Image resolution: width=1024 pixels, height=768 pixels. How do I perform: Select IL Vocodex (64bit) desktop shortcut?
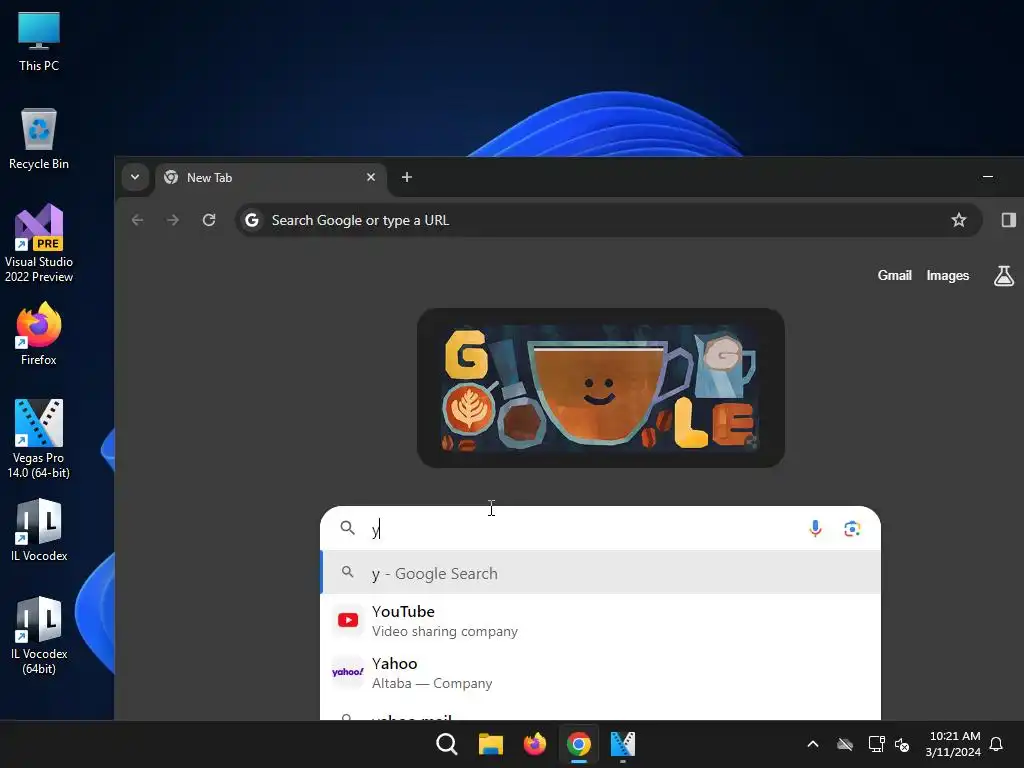pyautogui.click(x=39, y=635)
